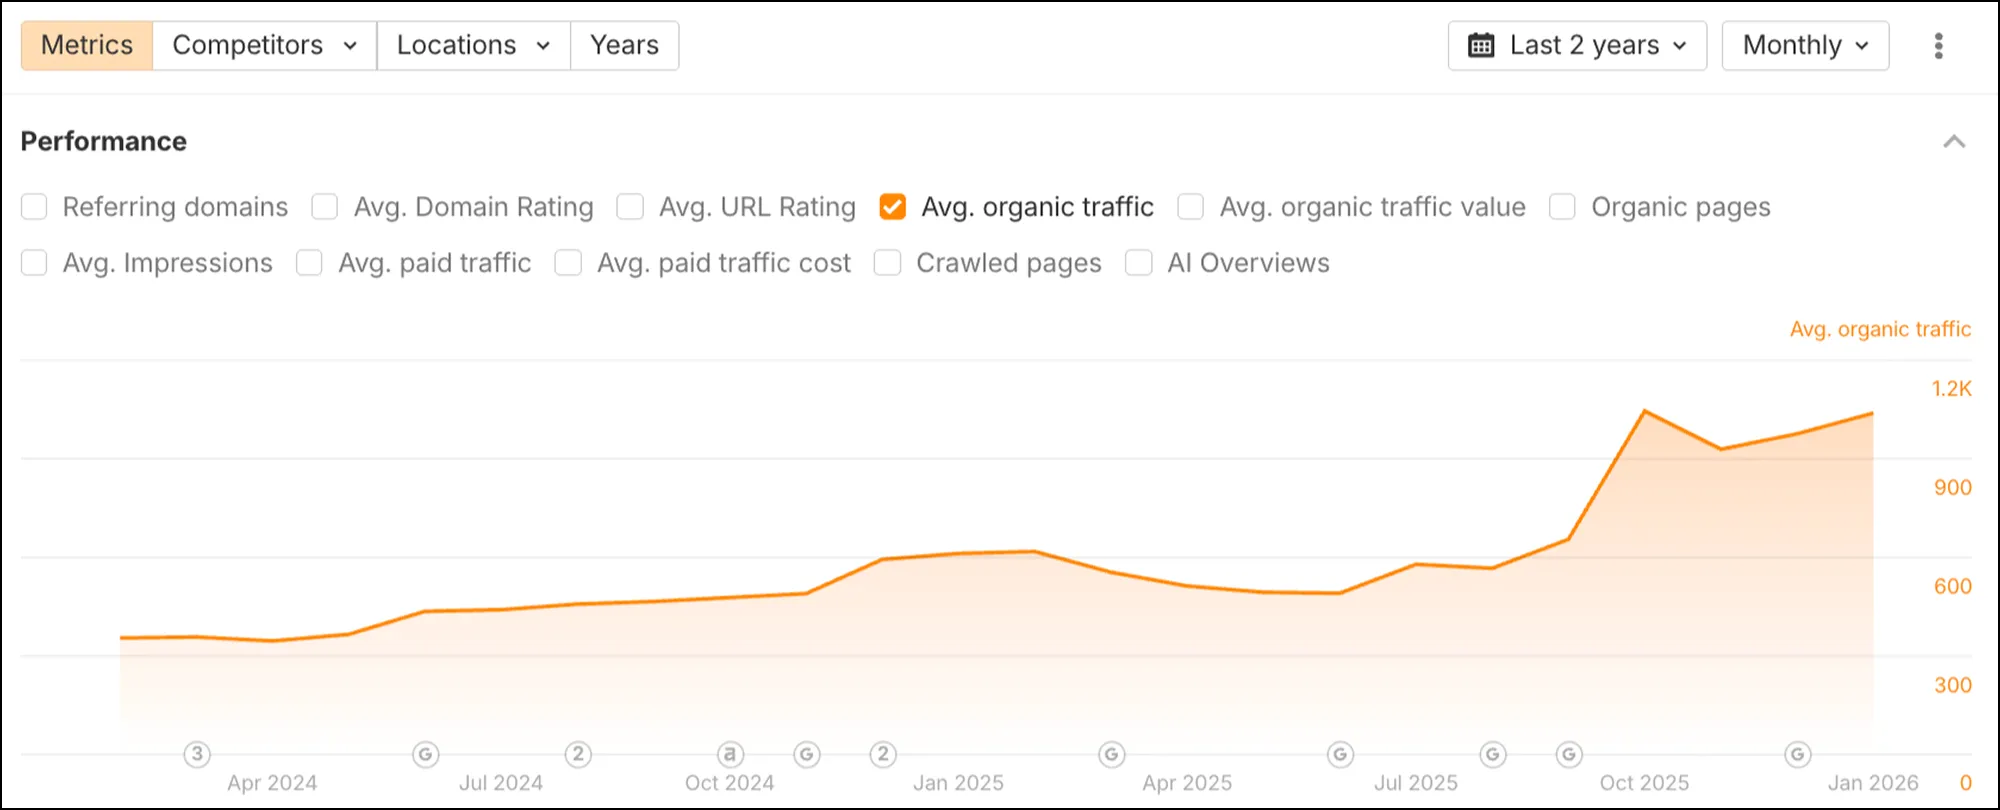
Task: Click the G Google update marker near Jul 2024
Action: click(x=425, y=755)
